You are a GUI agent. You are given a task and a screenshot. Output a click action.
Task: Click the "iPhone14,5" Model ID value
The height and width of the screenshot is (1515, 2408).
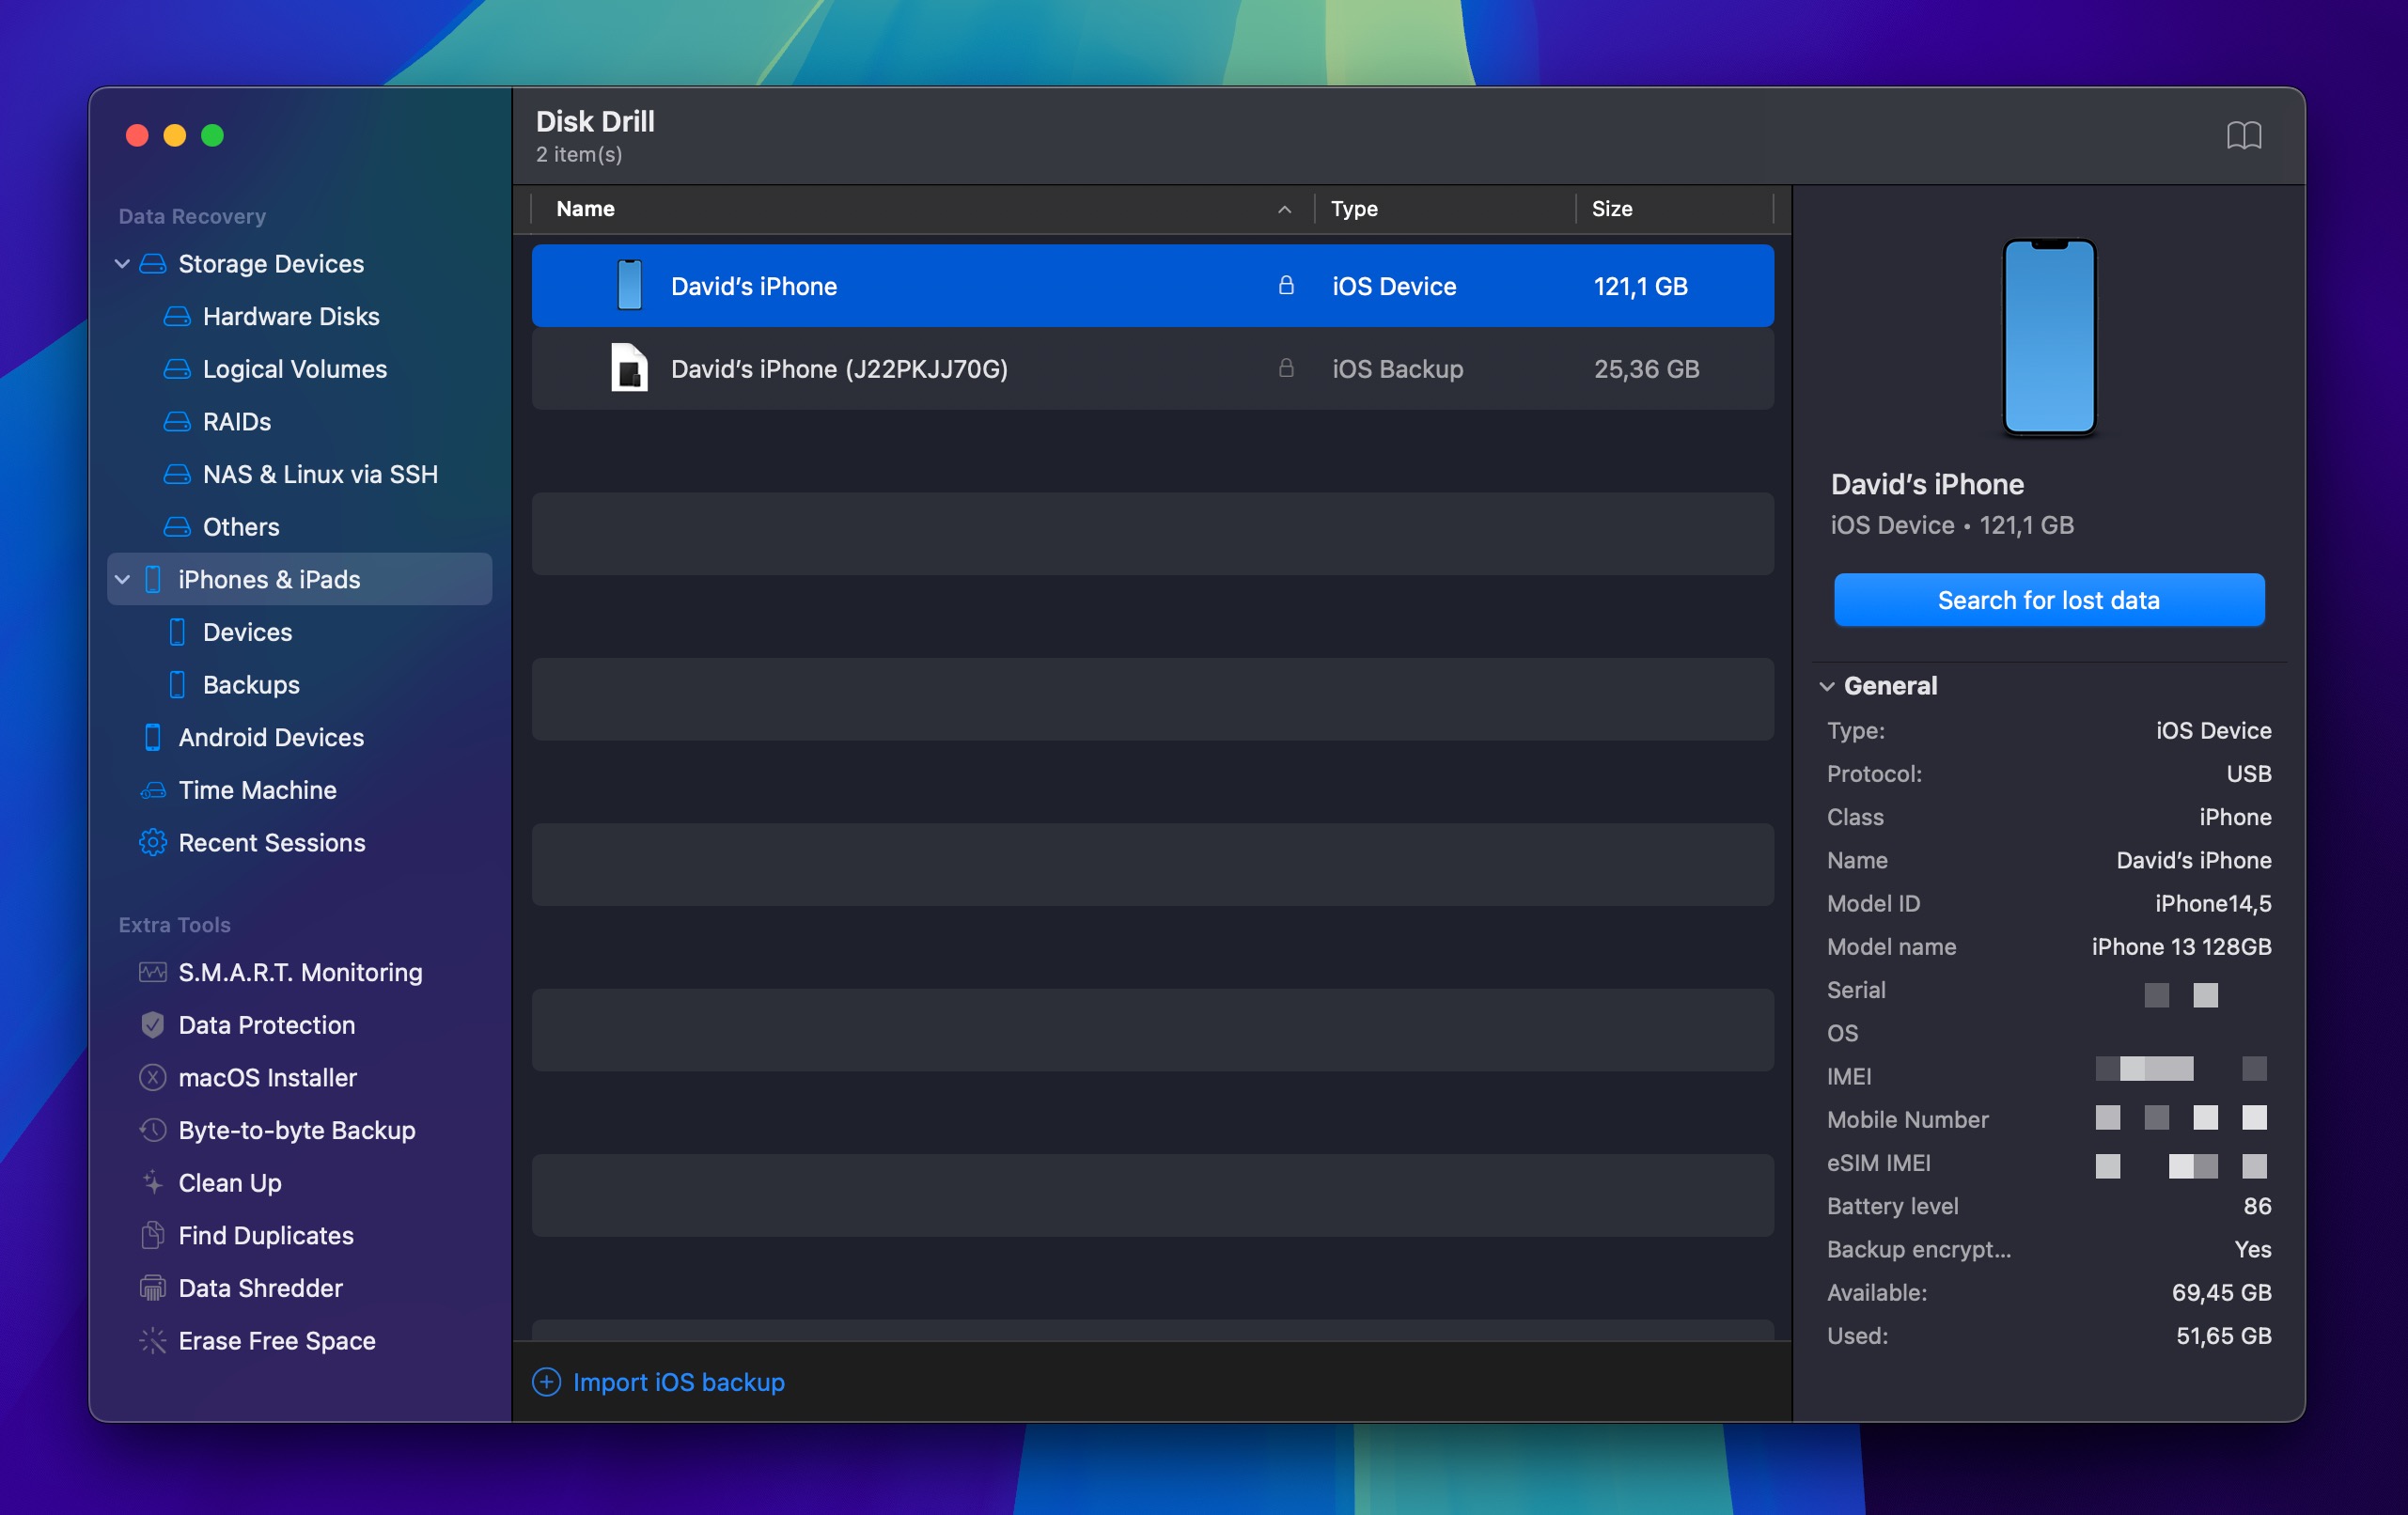point(2213,904)
